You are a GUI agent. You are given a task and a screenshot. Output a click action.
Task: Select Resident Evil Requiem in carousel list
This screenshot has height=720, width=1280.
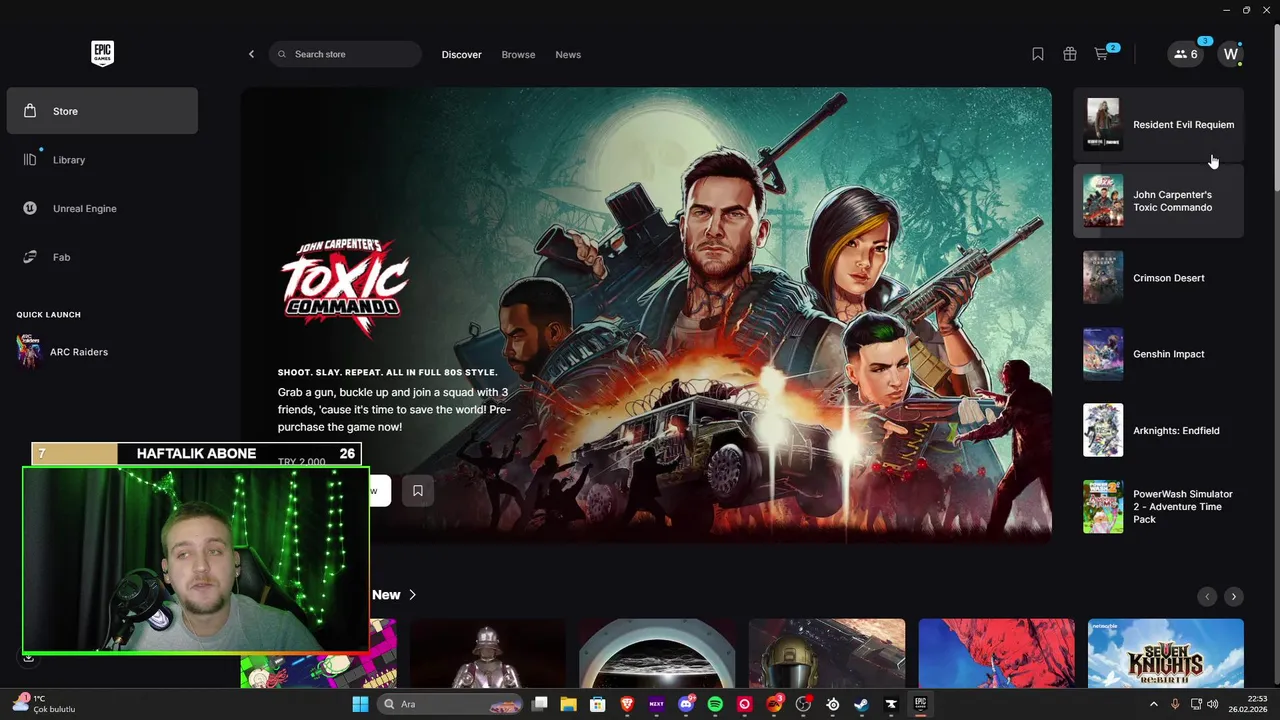pos(1158,125)
